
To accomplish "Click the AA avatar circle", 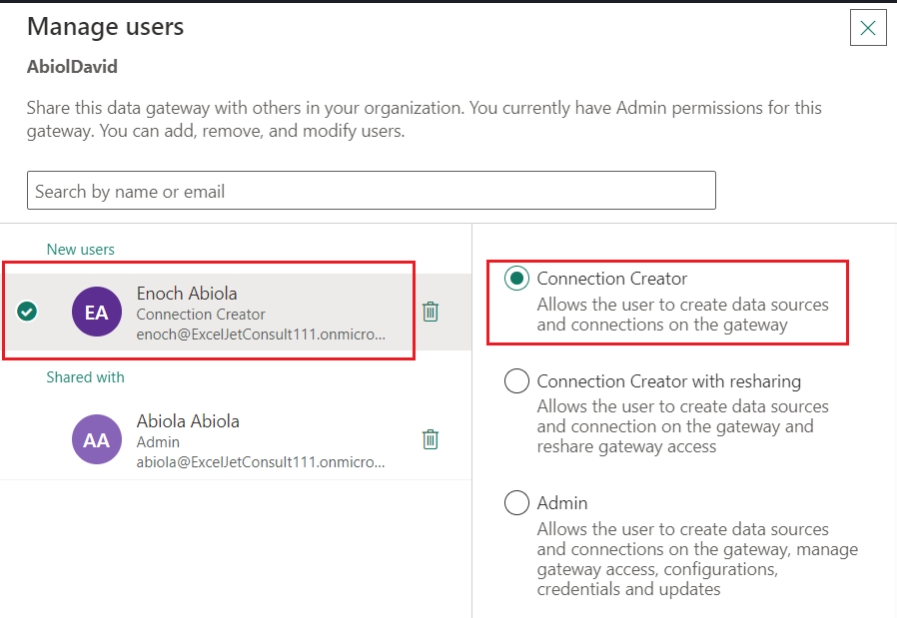I will point(96,440).
